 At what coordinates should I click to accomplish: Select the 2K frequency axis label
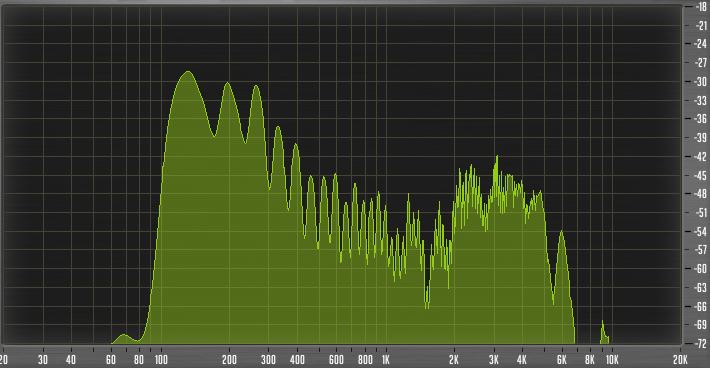click(453, 360)
